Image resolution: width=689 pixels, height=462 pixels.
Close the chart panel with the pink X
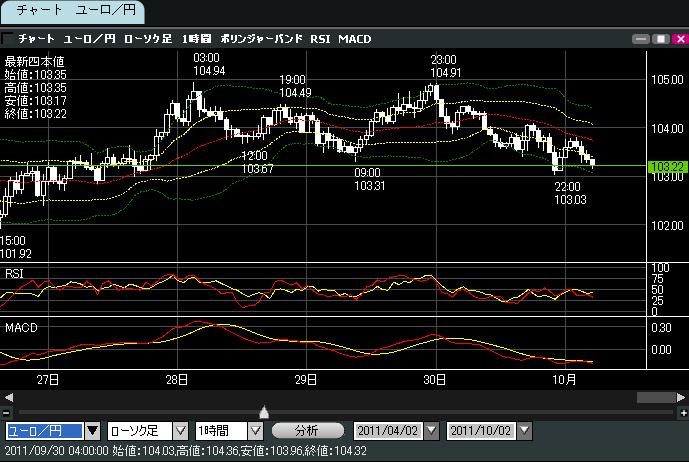[x=678, y=38]
